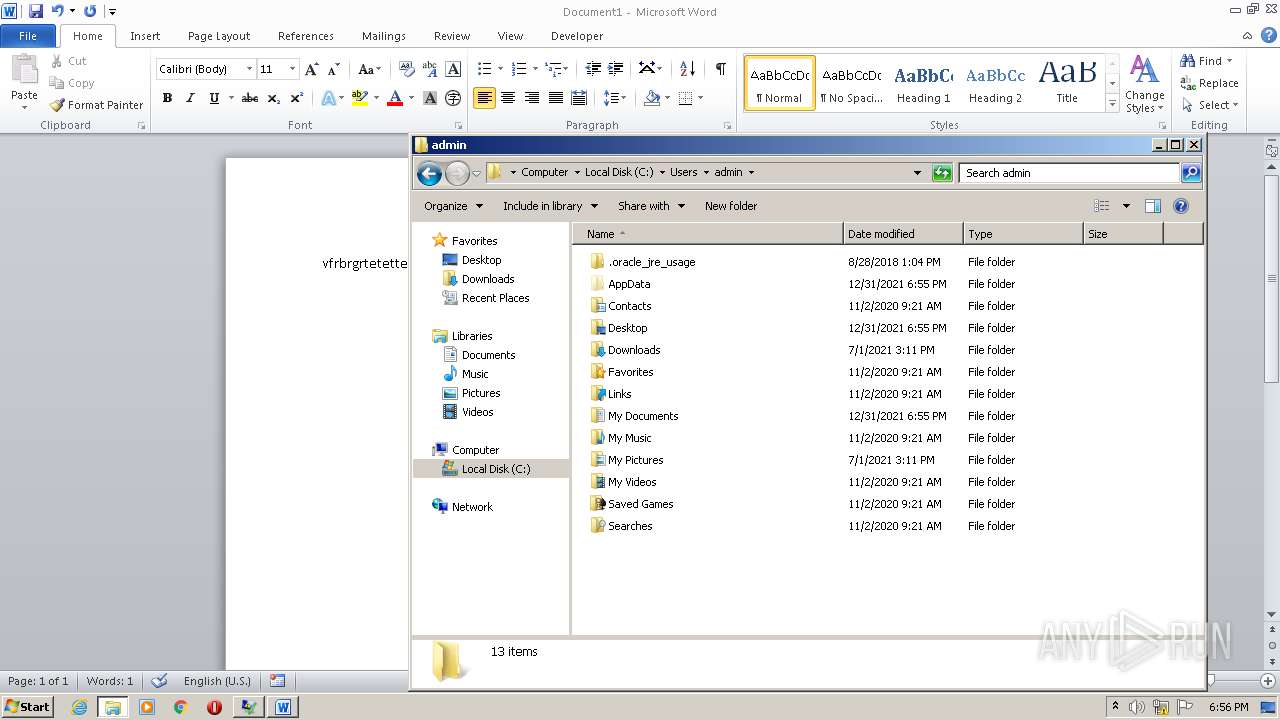Click the Undo icon in Quick Access Toolbar

[58, 11]
